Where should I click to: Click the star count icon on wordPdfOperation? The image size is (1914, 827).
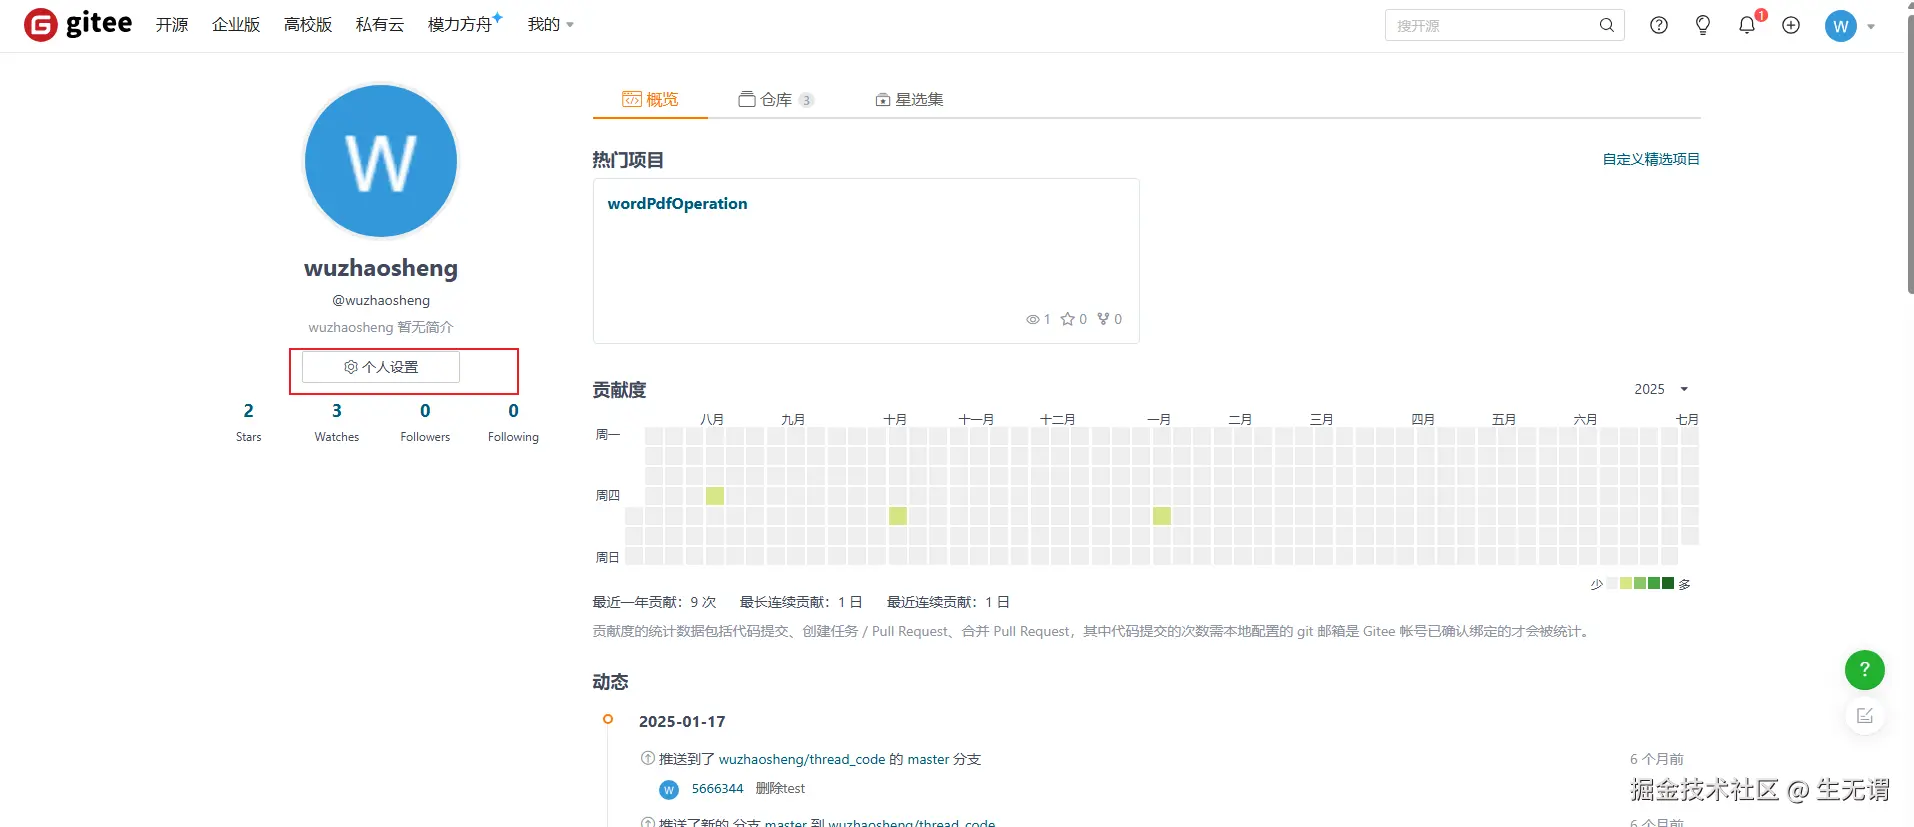tap(1068, 319)
